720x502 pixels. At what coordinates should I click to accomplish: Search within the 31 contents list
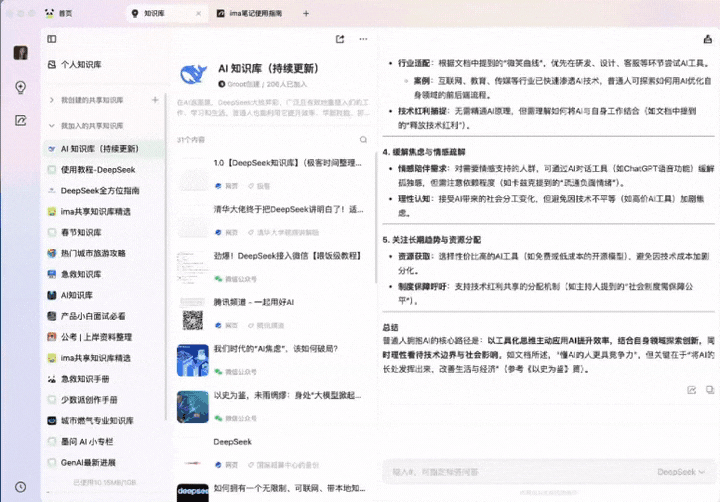tap(363, 139)
